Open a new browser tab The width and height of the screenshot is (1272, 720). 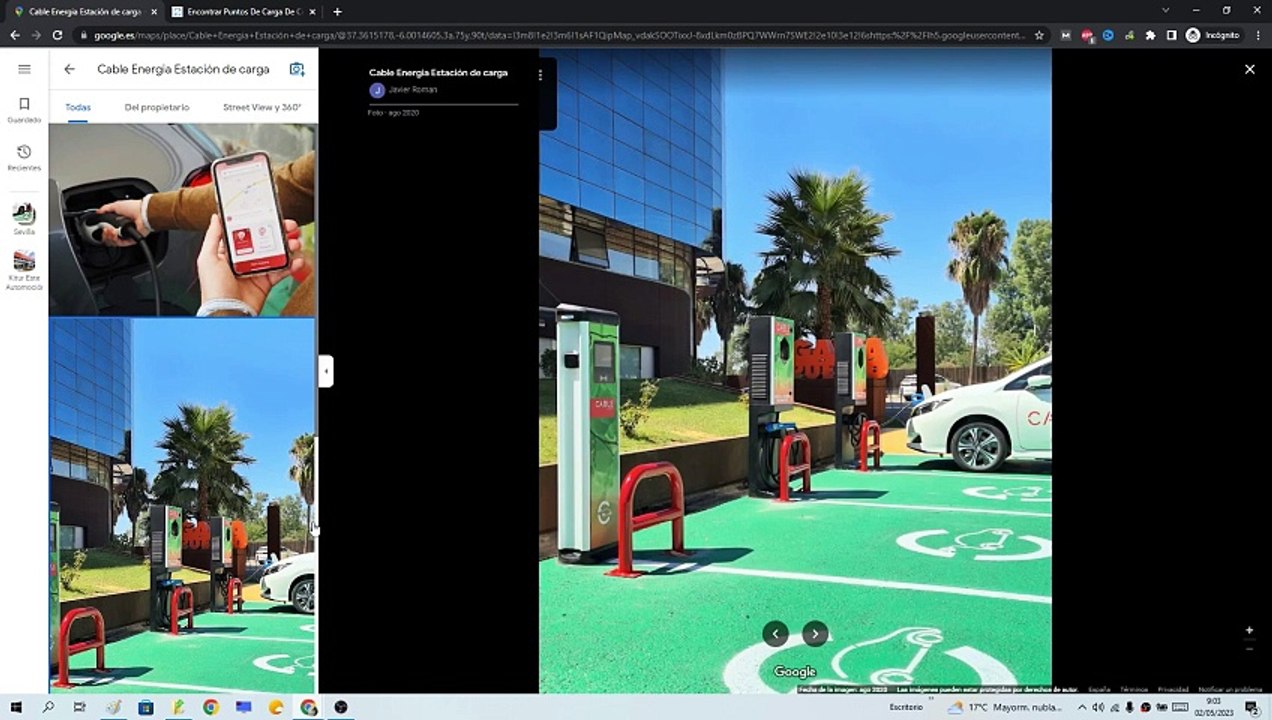point(337,11)
